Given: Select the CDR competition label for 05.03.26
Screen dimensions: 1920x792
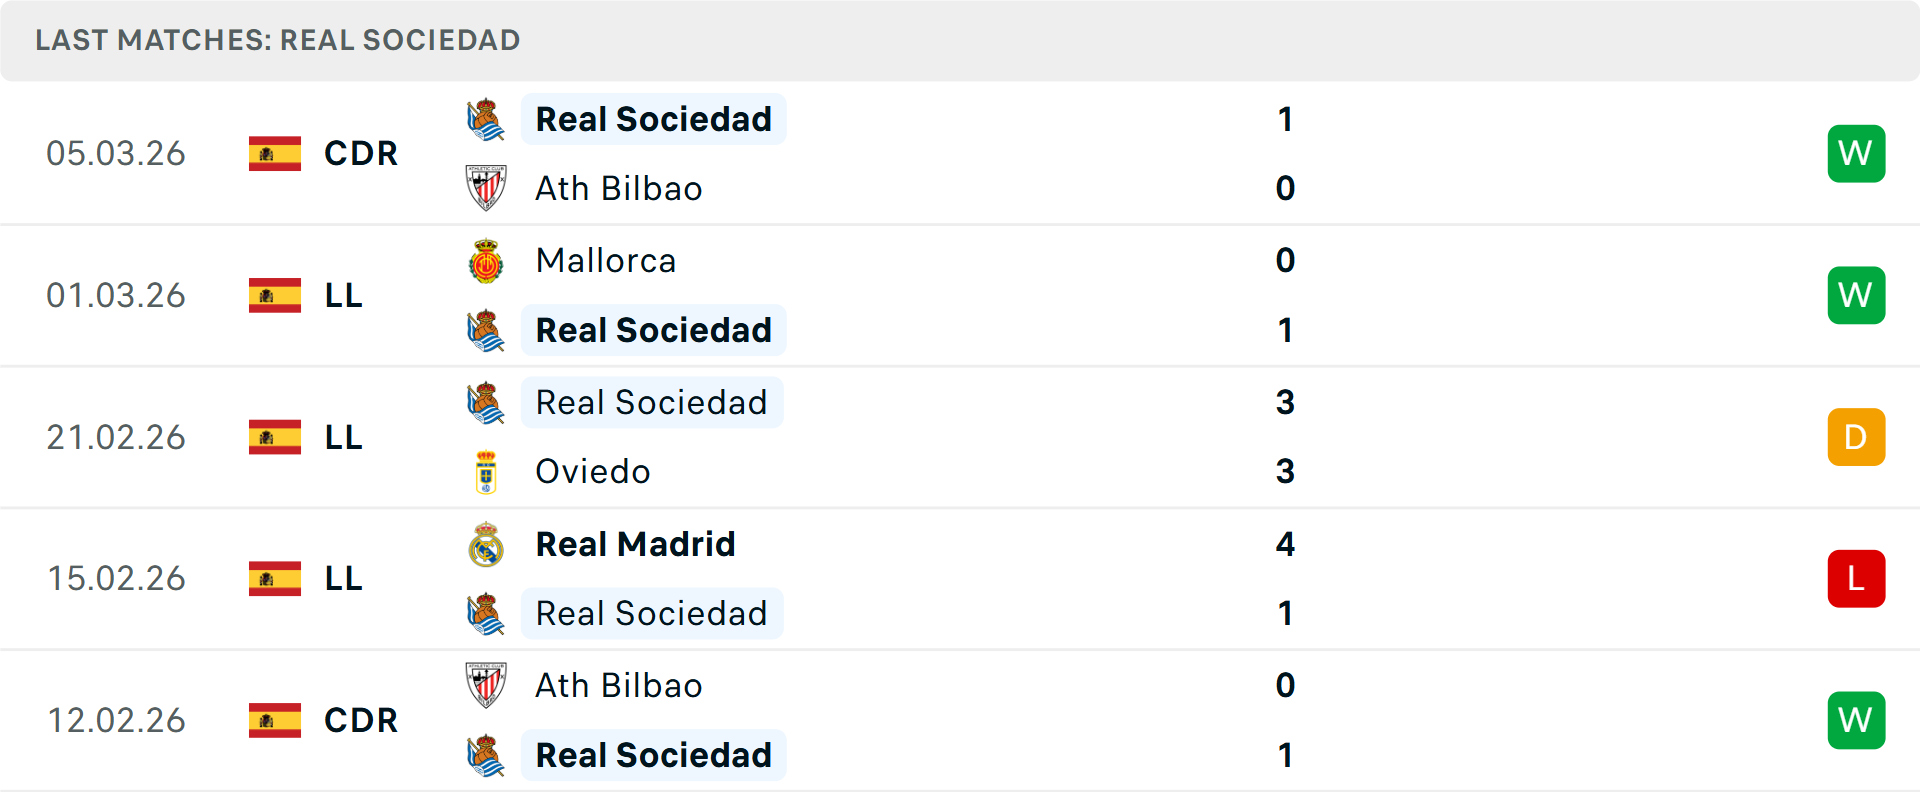Looking at the screenshot, I should pos(361,154).
